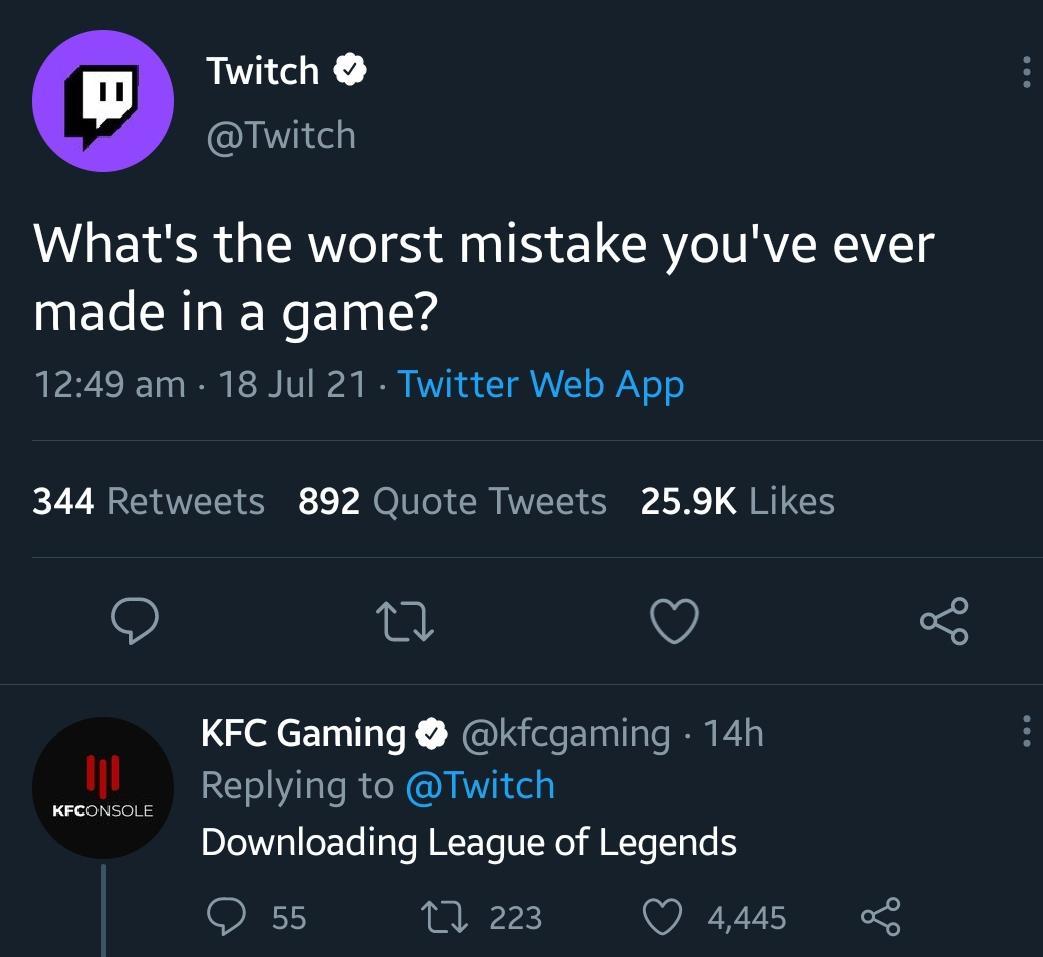Share the Twitch tweet
The width and height of the screenshot is (1043, 957).
point(944,622)
